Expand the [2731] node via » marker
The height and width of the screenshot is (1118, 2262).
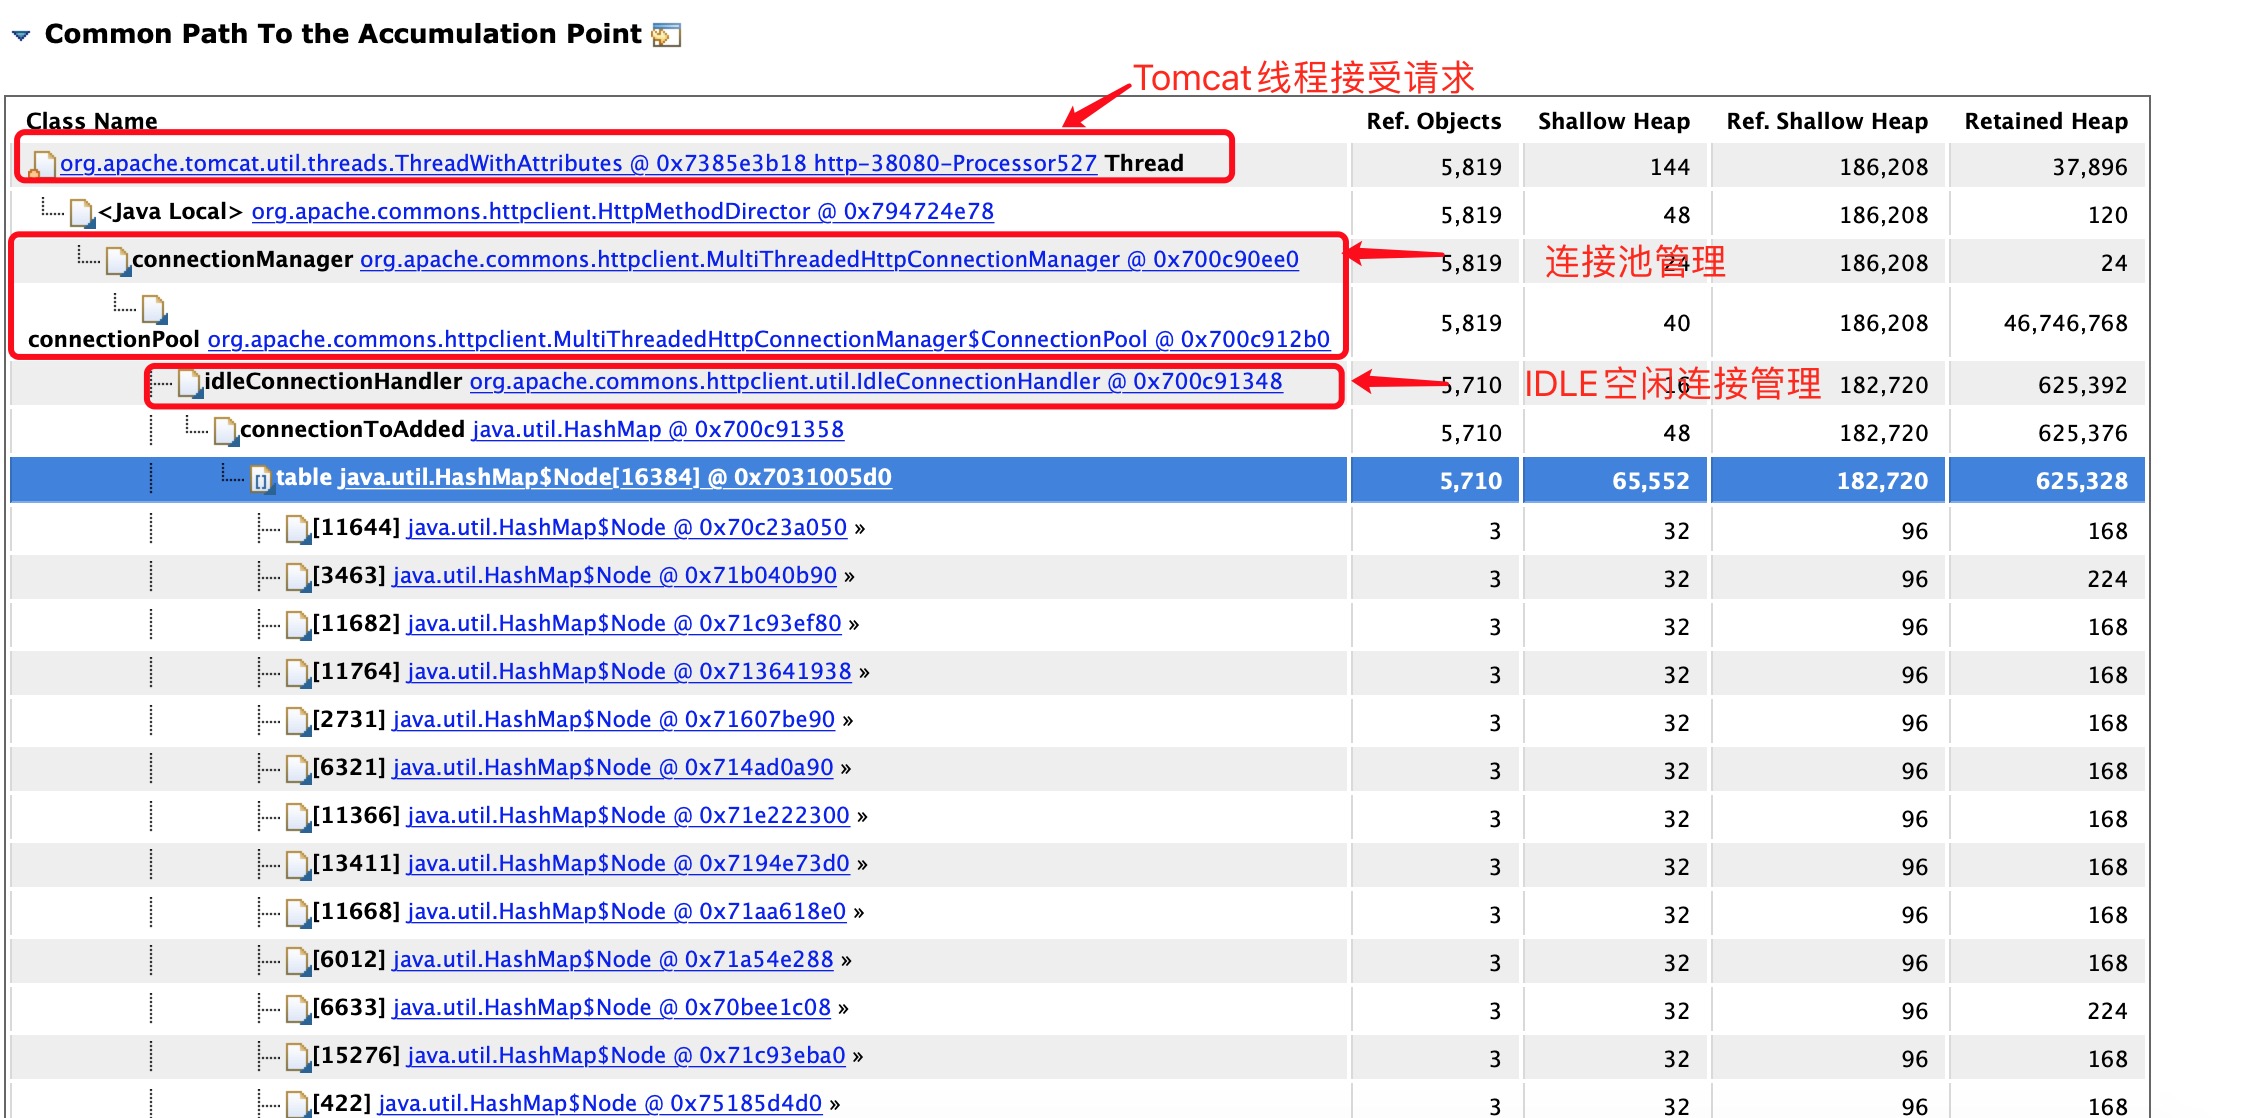[x=848, y=721]
